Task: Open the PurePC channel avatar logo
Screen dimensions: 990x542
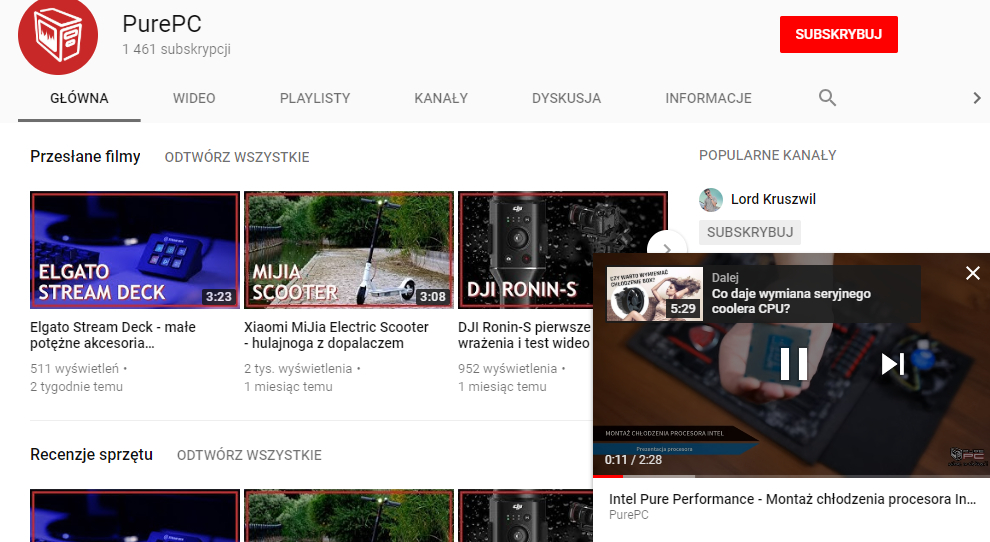Action: pyautogui.click(x=58, y=35)
